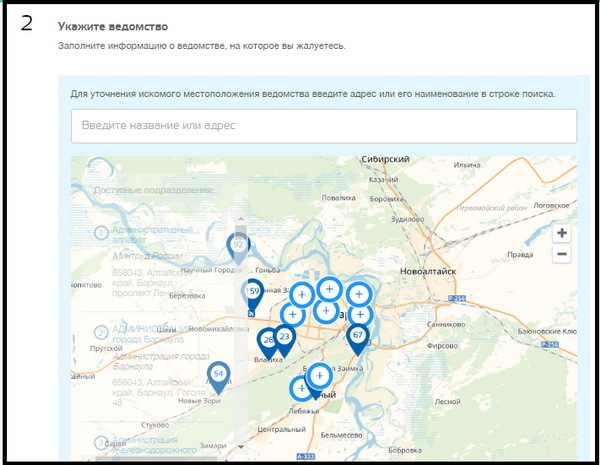600x465 pixels.
Task: Click scroll-up arrow of departments list
Action: [x=241, y=219]
